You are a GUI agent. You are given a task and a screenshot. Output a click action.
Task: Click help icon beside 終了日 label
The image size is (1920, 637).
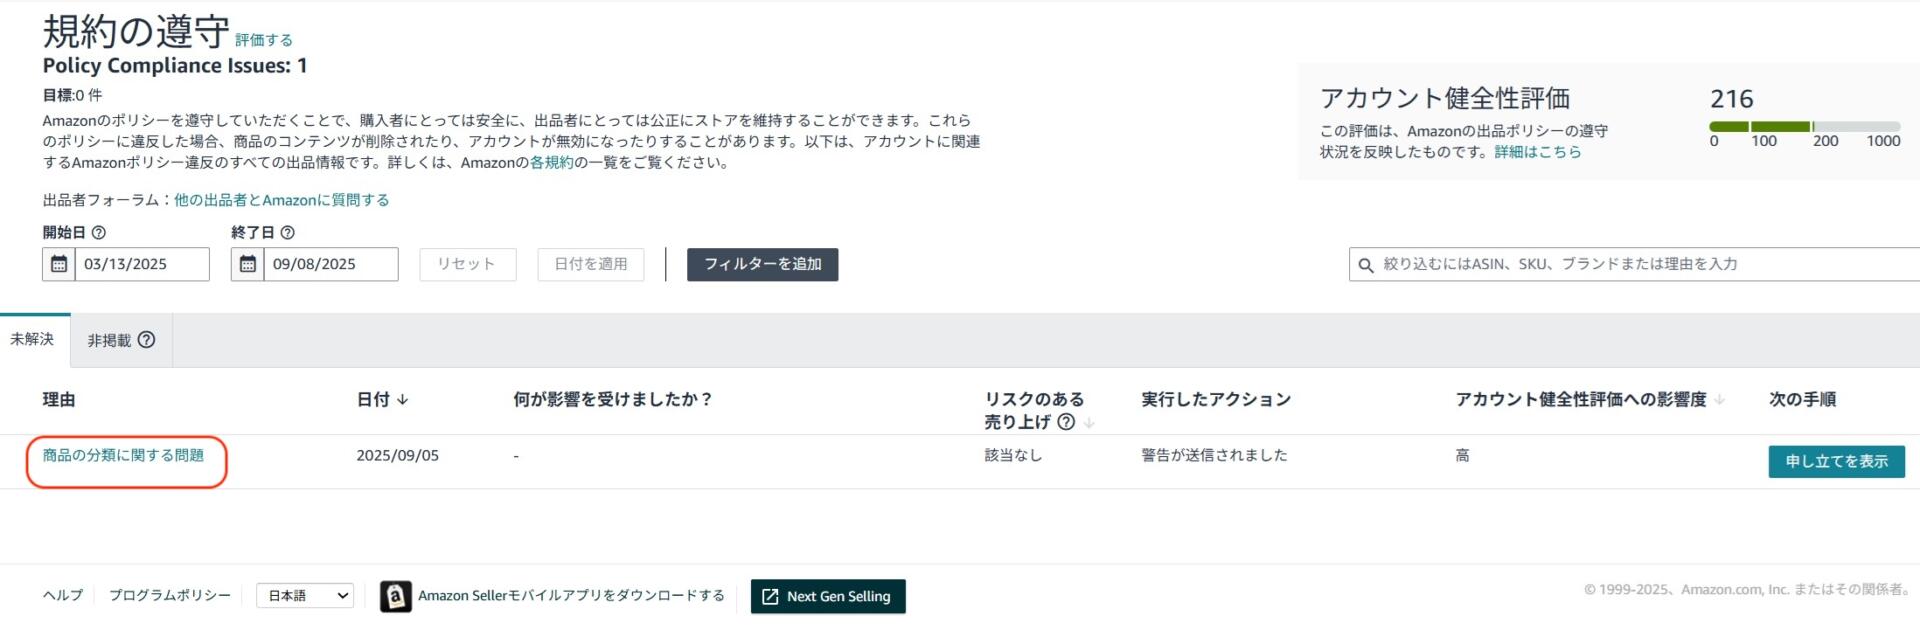(x=288, y=232)
